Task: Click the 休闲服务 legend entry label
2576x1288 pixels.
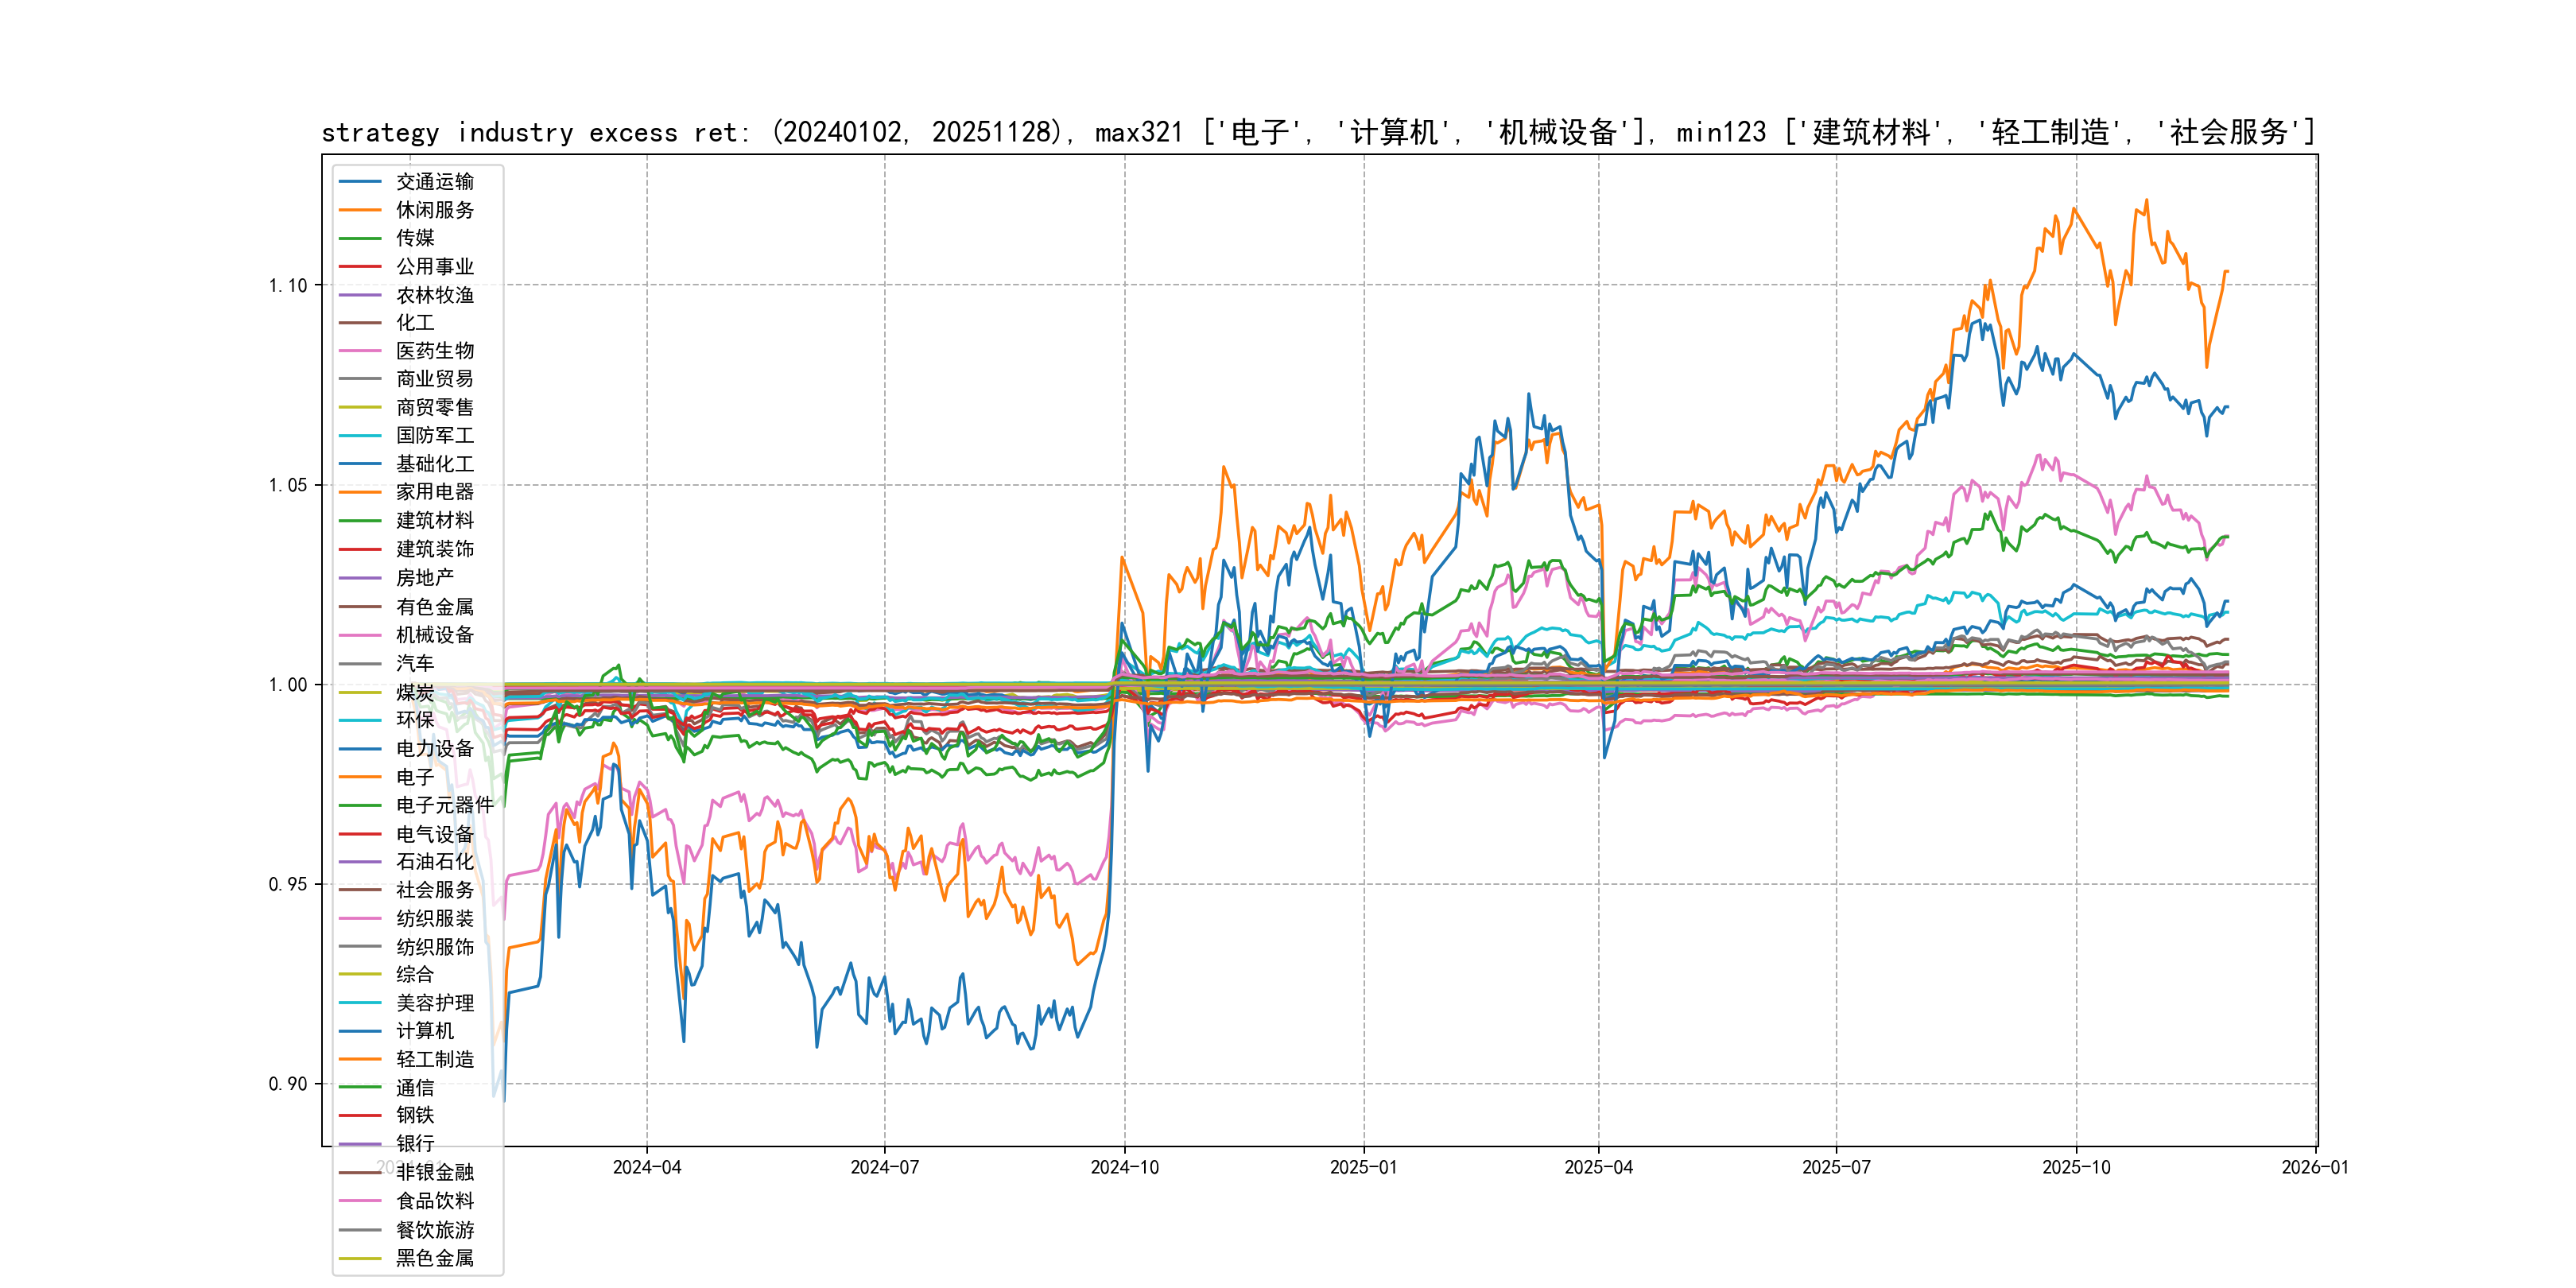Action: (434, 210)
